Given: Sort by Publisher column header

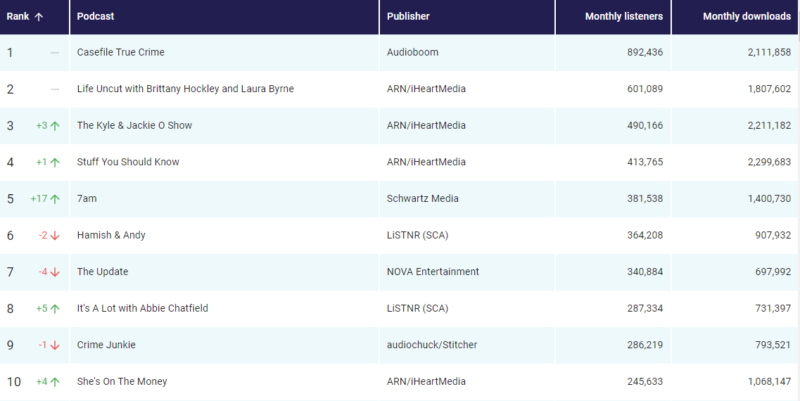Looking at the screenshot, I should coord(408,17).
